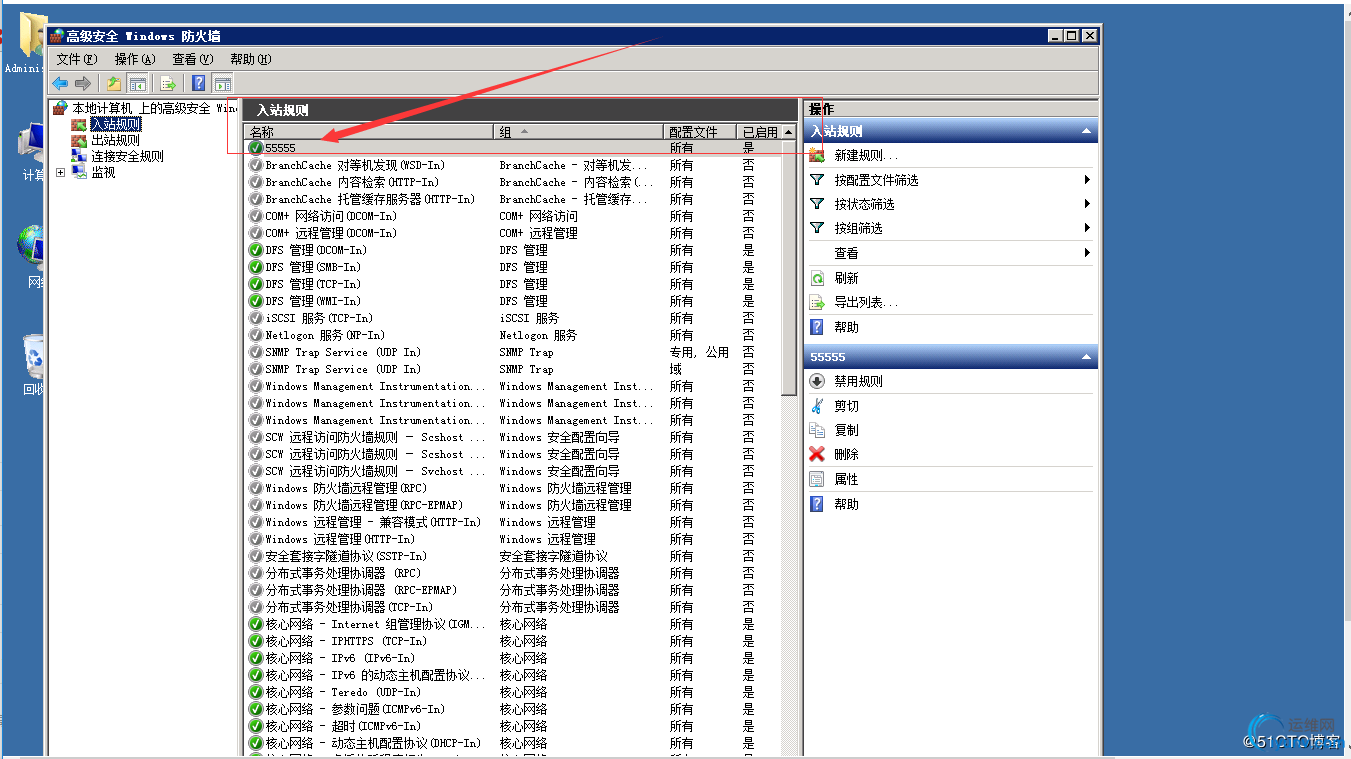Click the 剪切 scissors icon
The image size is (1351, 759).
click(x=817, y=406)
